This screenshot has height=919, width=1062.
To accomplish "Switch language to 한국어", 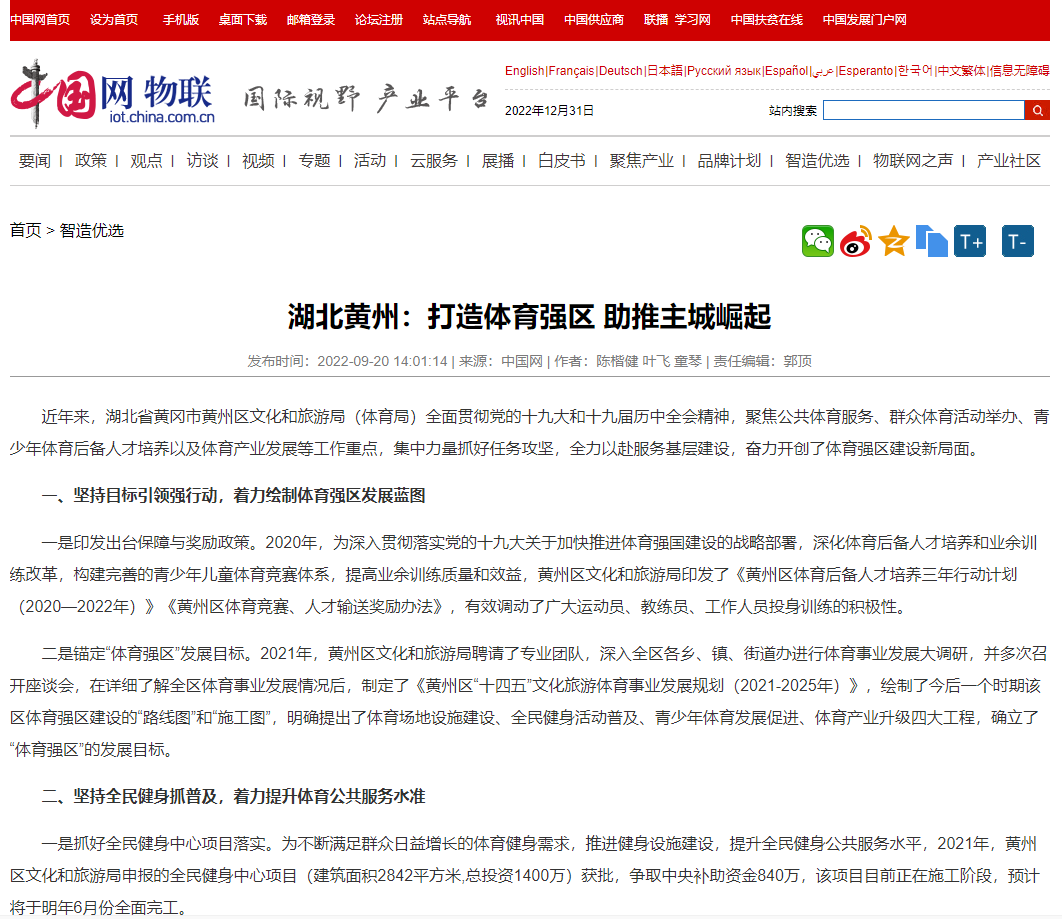I will click(916, 70).
